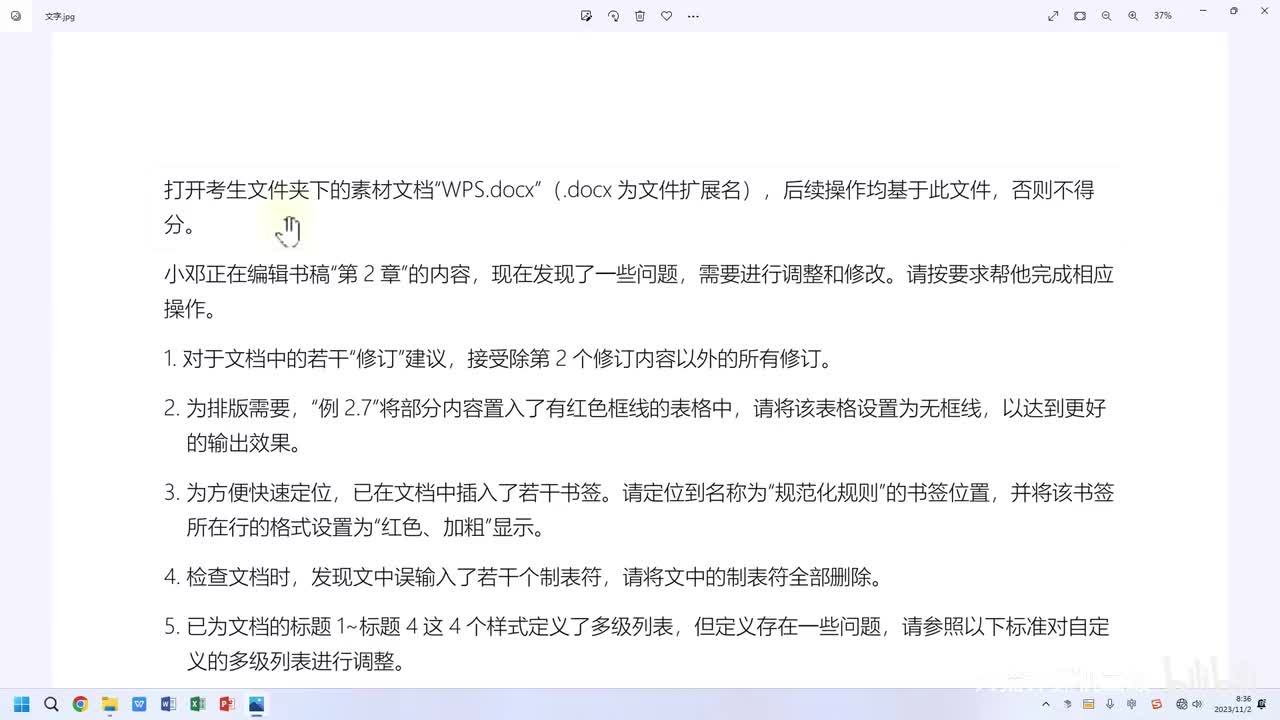Viewport: 1280px width, 720px height.
Task: Open notifications bell in taskbar
Action: click(x=1264, y=704)
